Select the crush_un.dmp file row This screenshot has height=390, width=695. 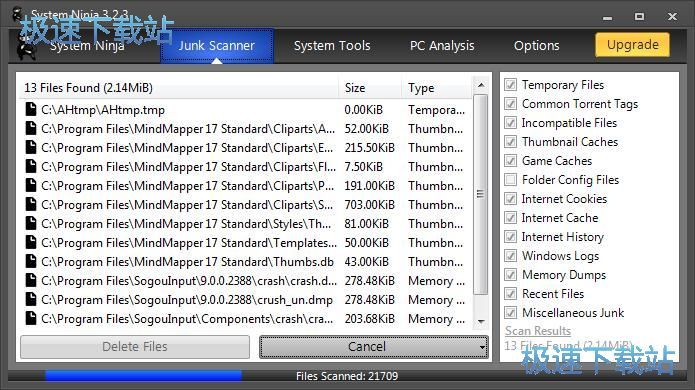click(x=246, y=300)
